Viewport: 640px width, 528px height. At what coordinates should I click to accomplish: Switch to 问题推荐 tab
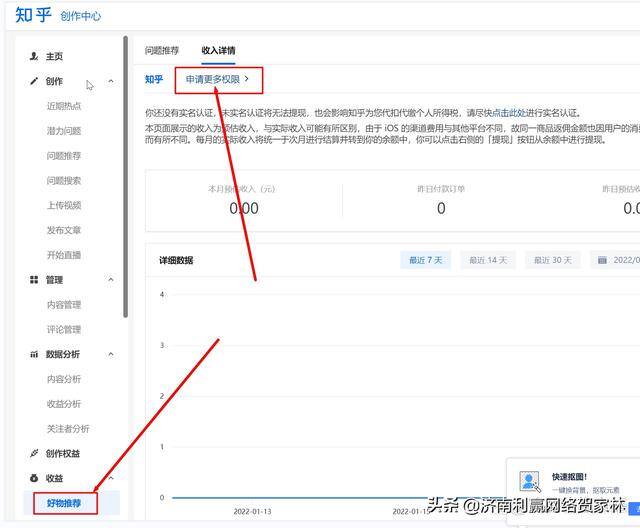tap(162, 51)
